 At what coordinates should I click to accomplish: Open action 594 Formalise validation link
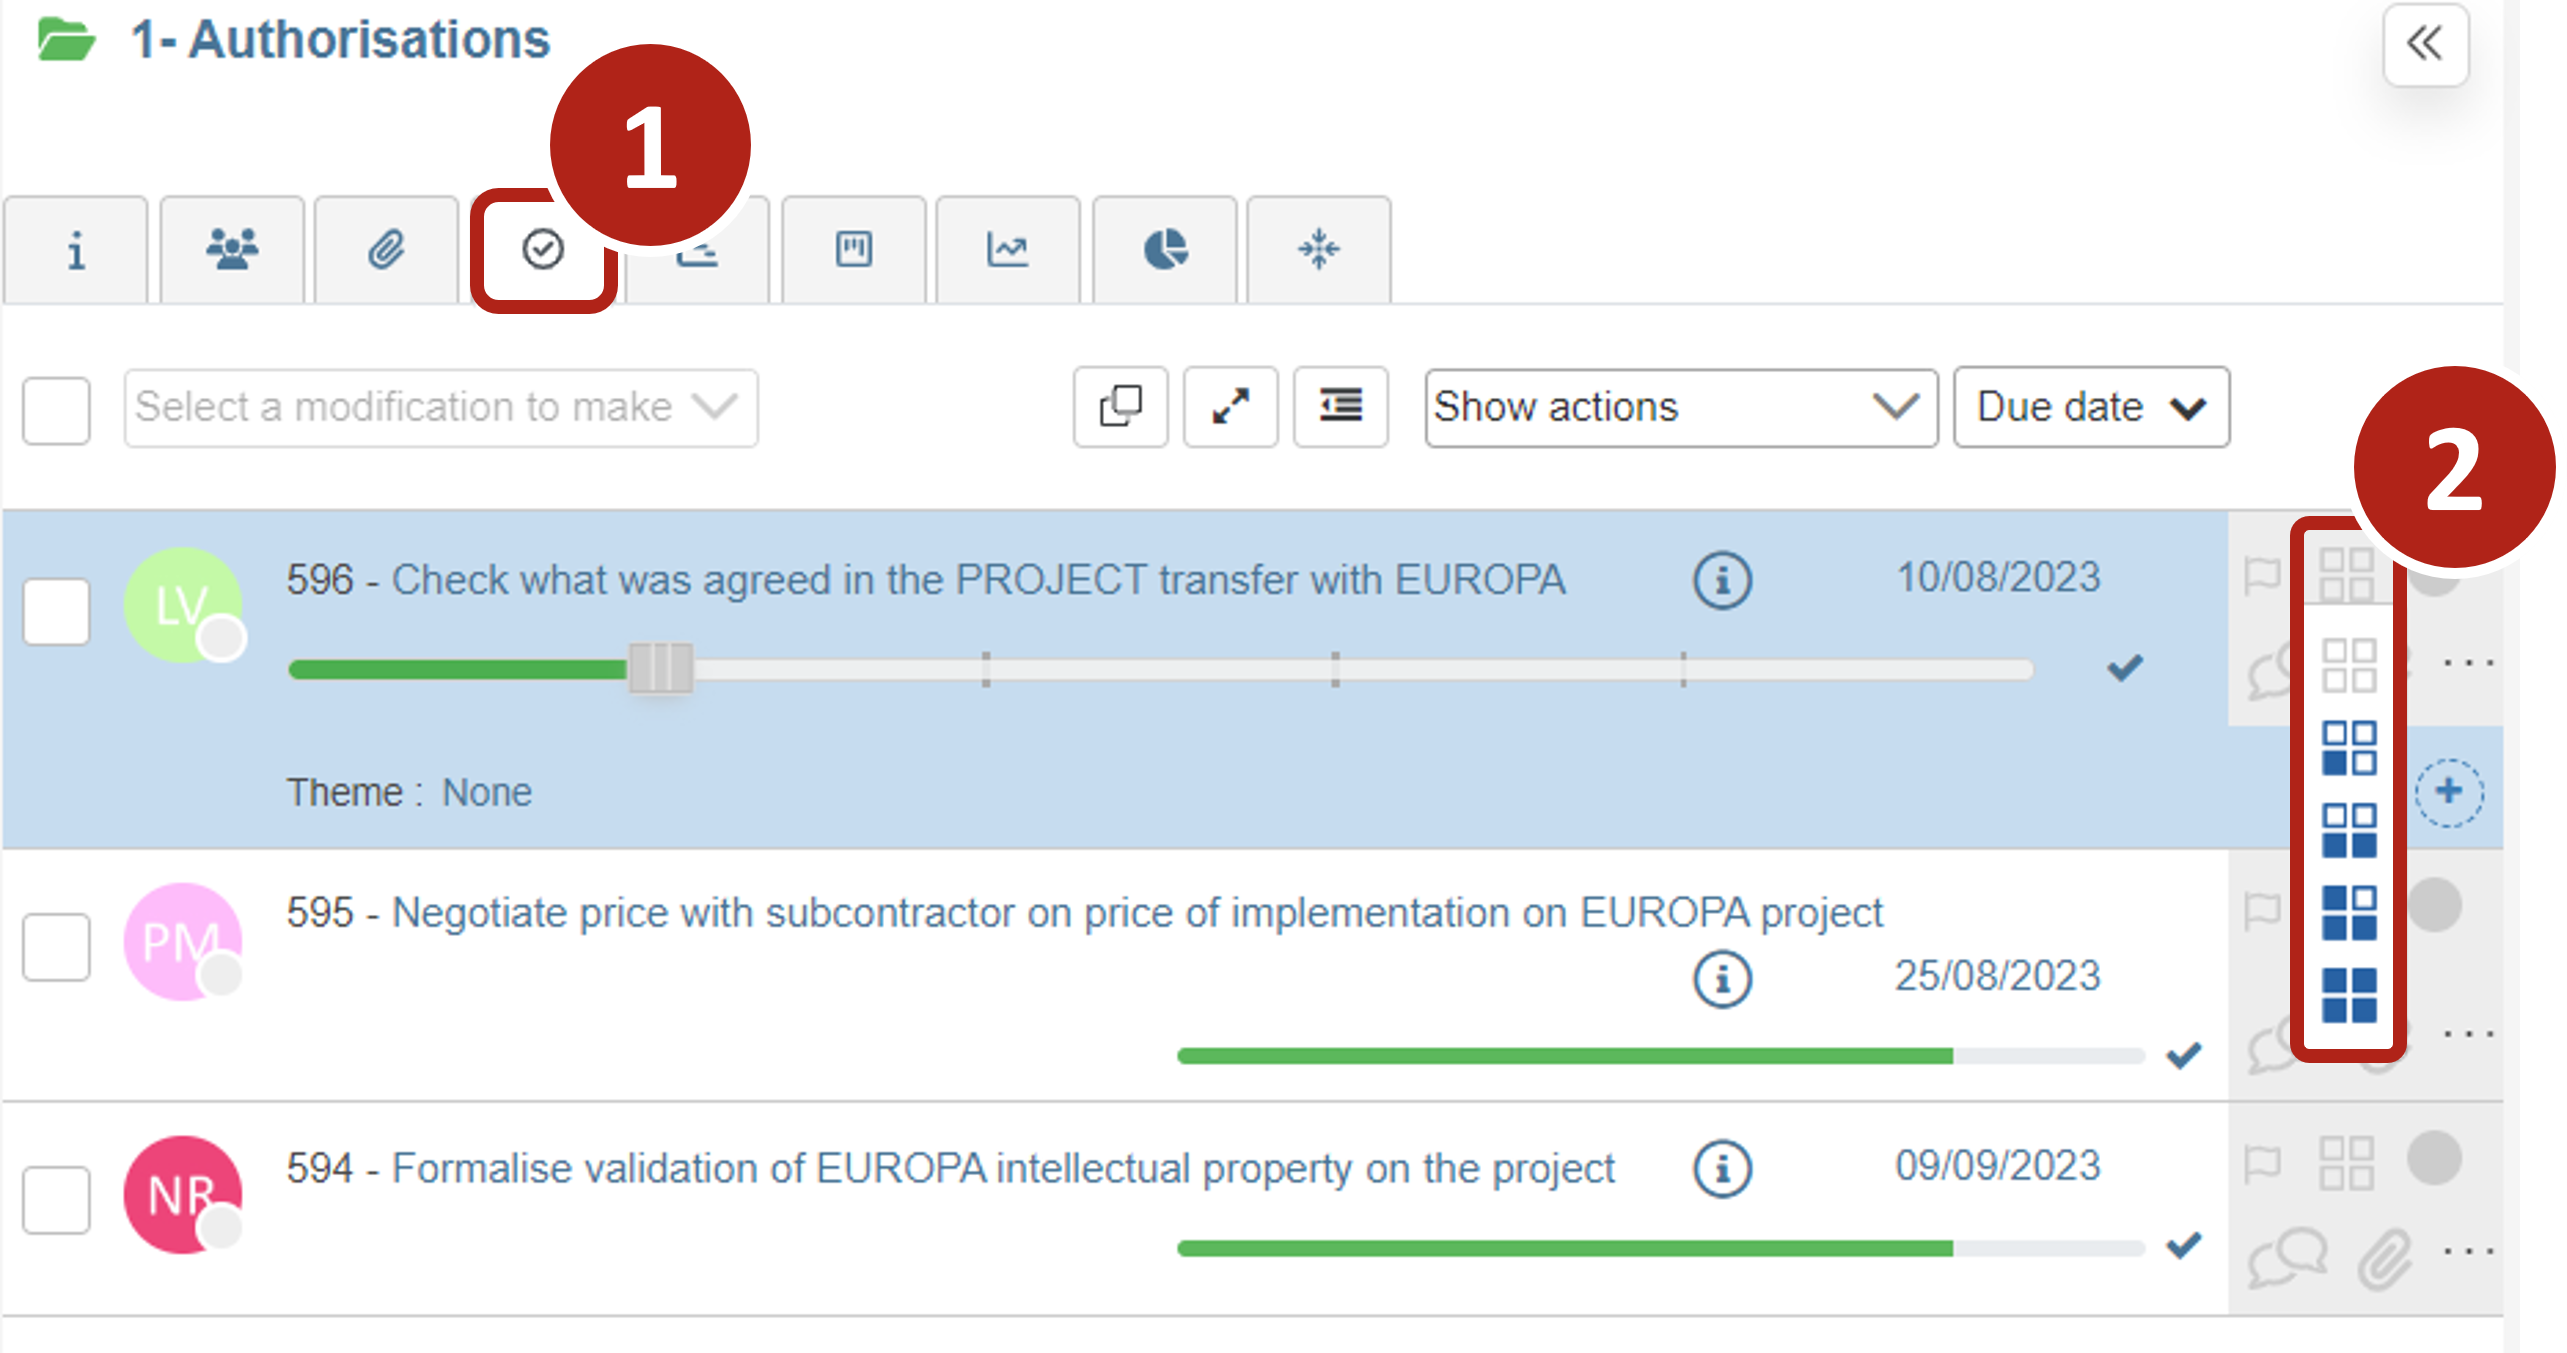click(x=1002, y=1168)
